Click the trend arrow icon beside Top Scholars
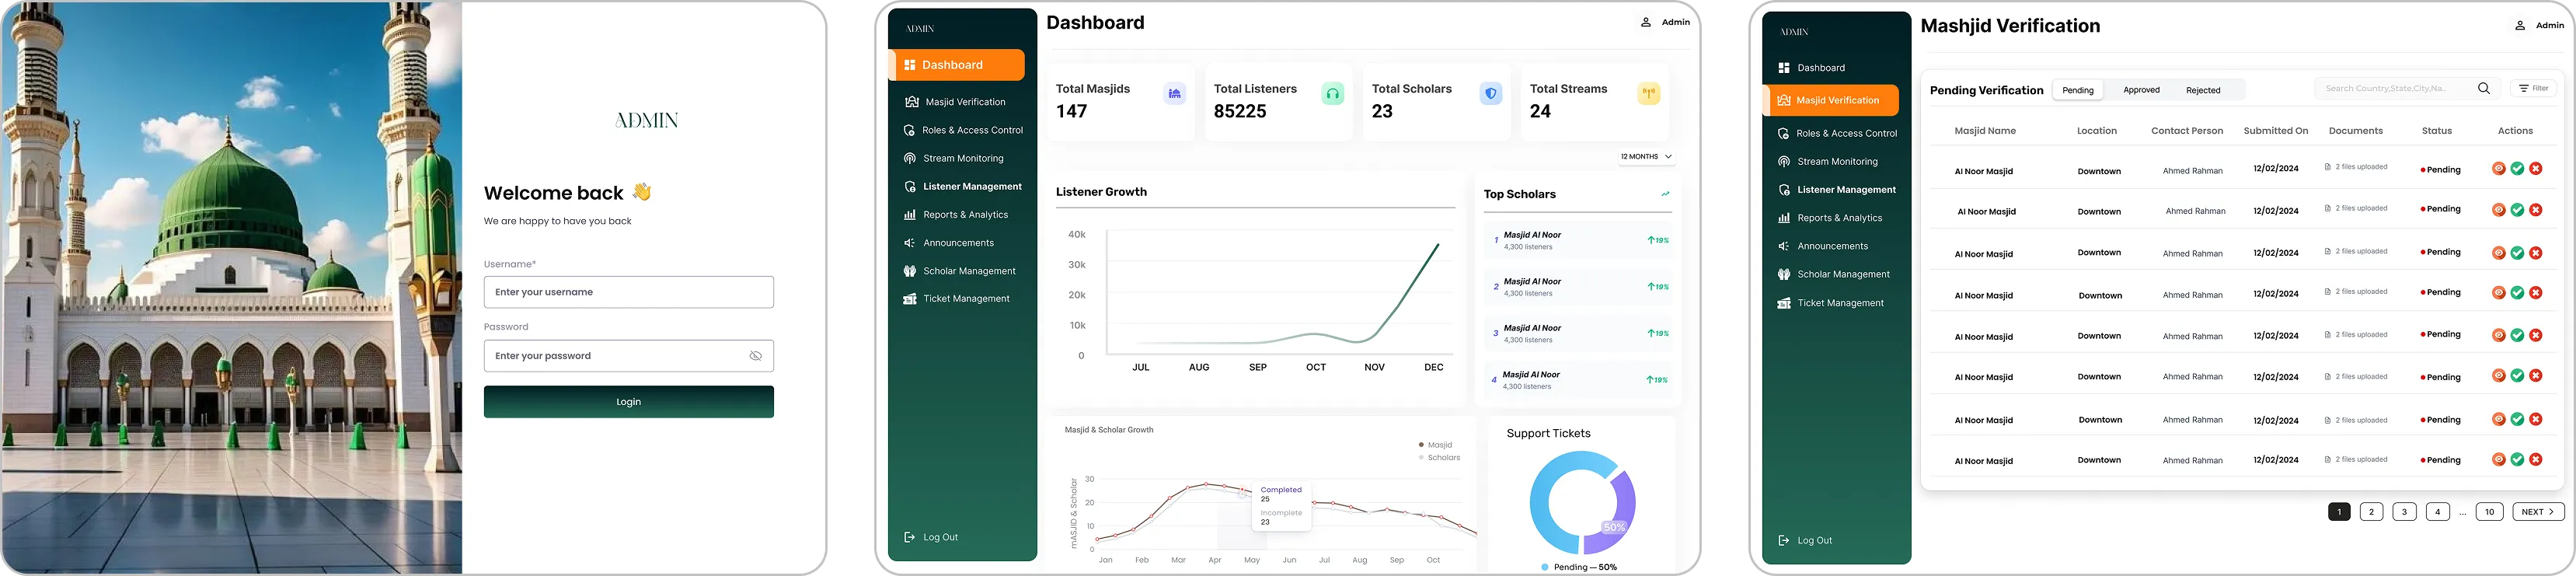 [1665, 194]
